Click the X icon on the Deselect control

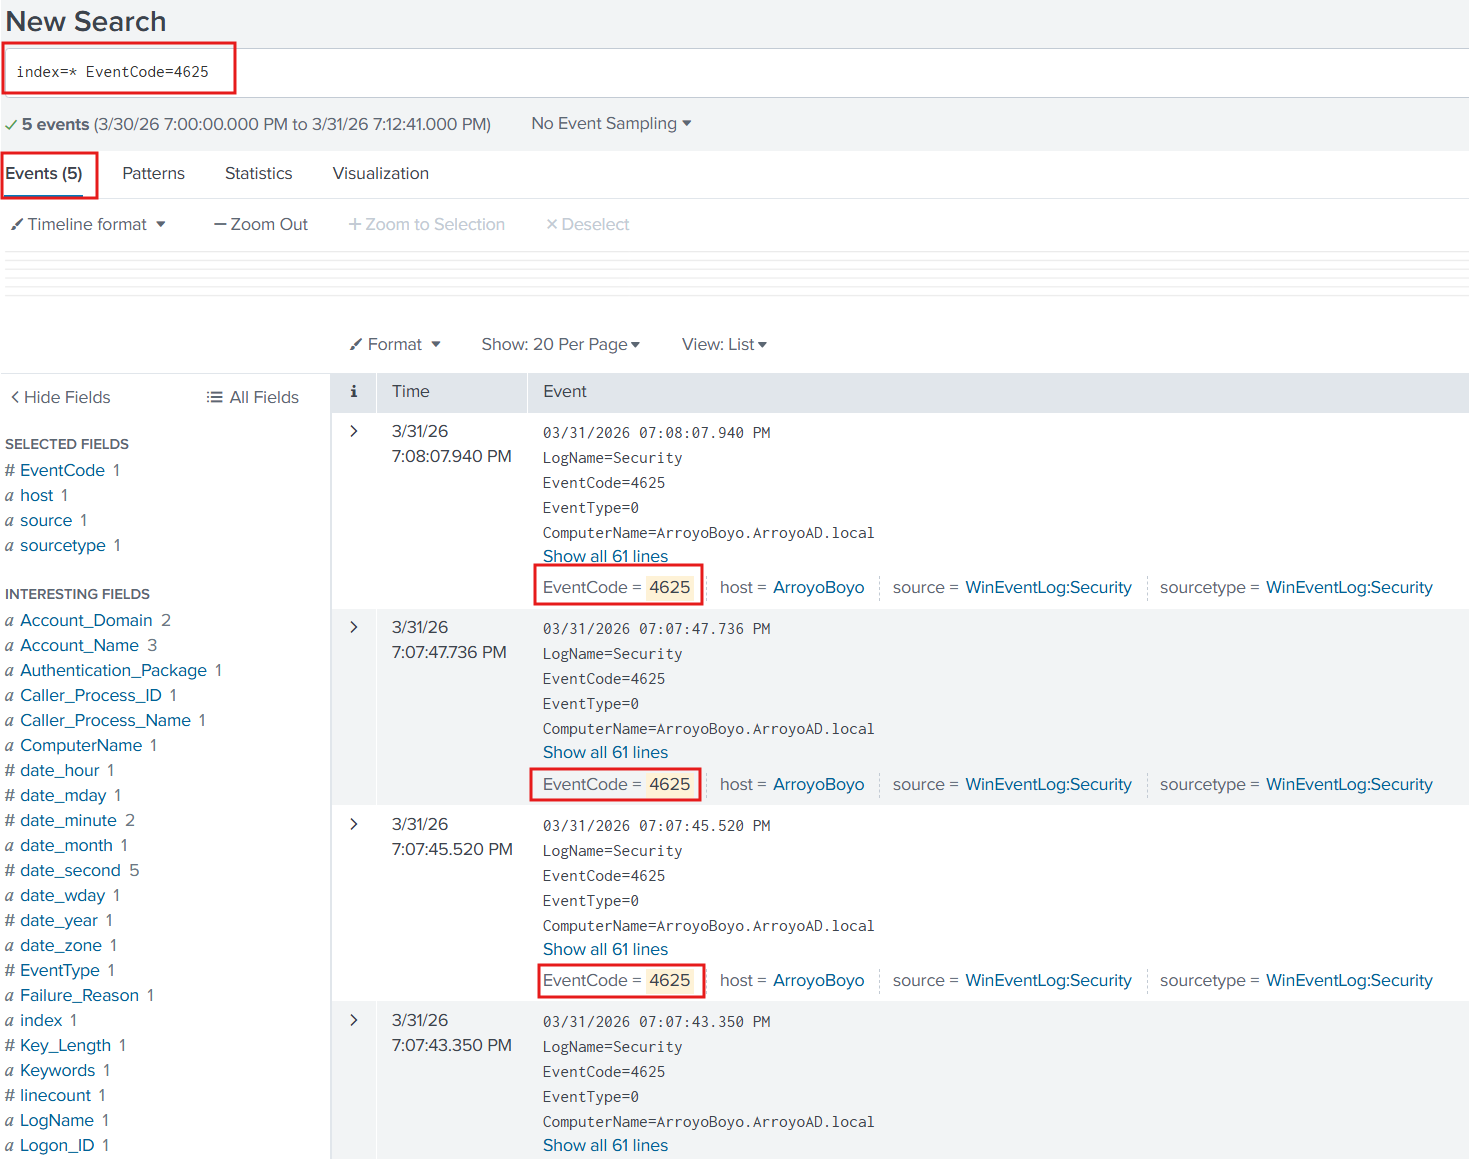[x=553, y=224]
